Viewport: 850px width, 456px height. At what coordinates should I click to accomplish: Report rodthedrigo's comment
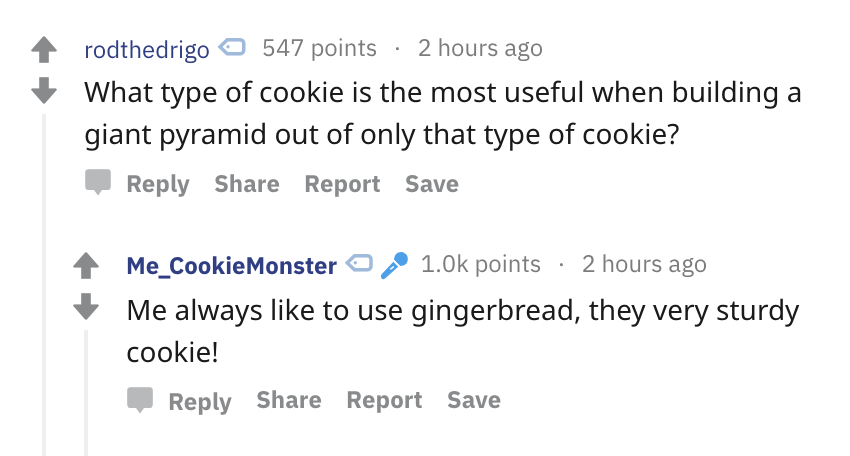click(x=342, y=184)
